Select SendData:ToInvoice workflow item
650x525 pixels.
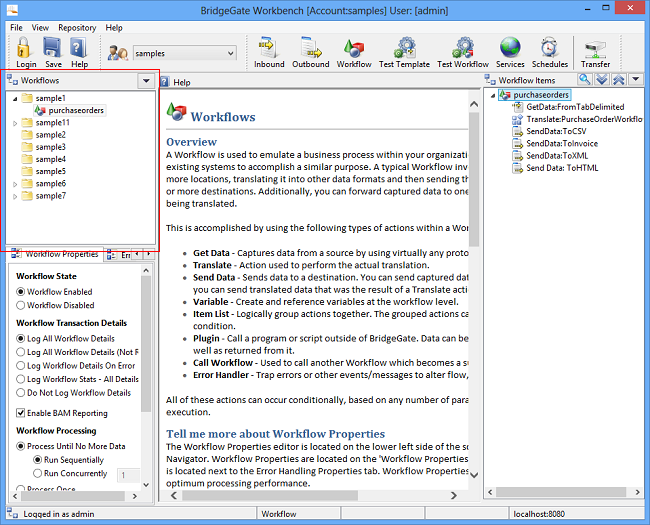pyautogui.click(x=562, y=144)
